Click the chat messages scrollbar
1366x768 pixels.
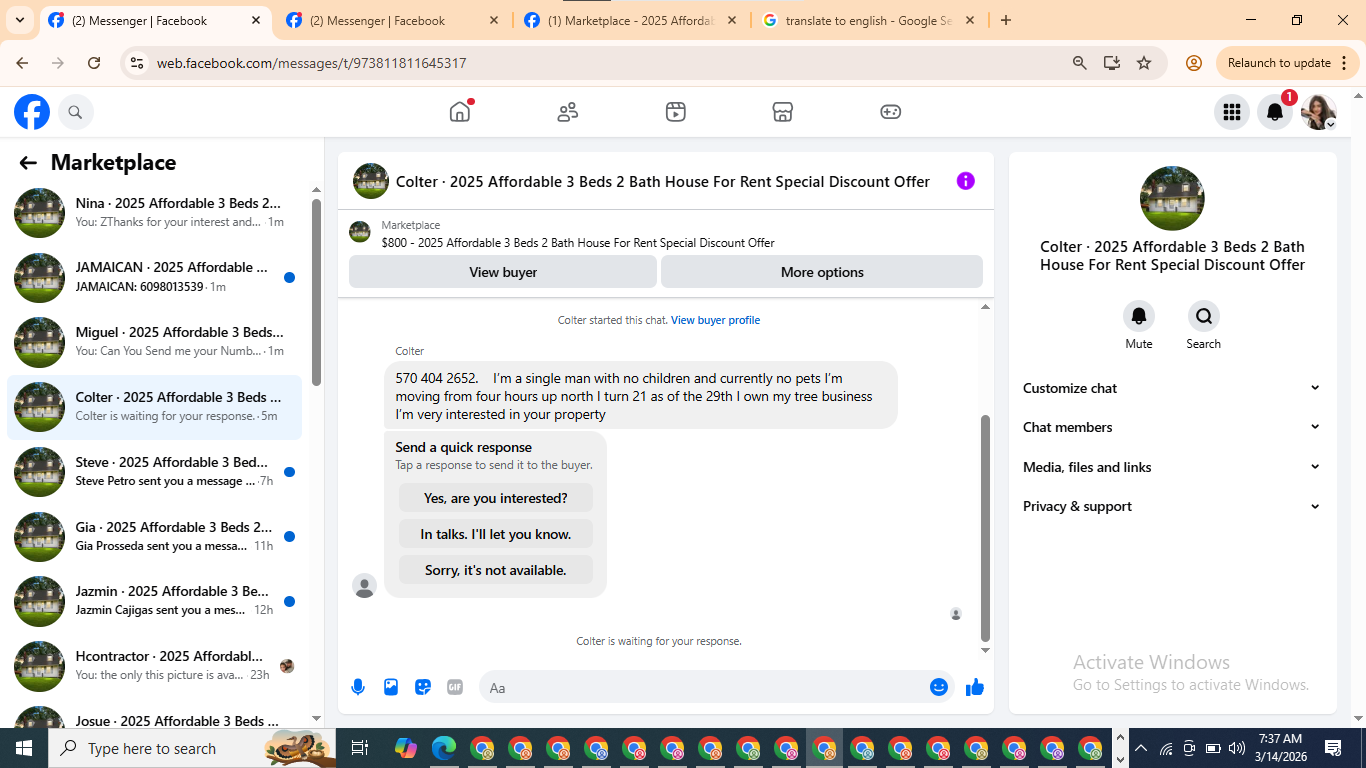click(x=985, y=528)
